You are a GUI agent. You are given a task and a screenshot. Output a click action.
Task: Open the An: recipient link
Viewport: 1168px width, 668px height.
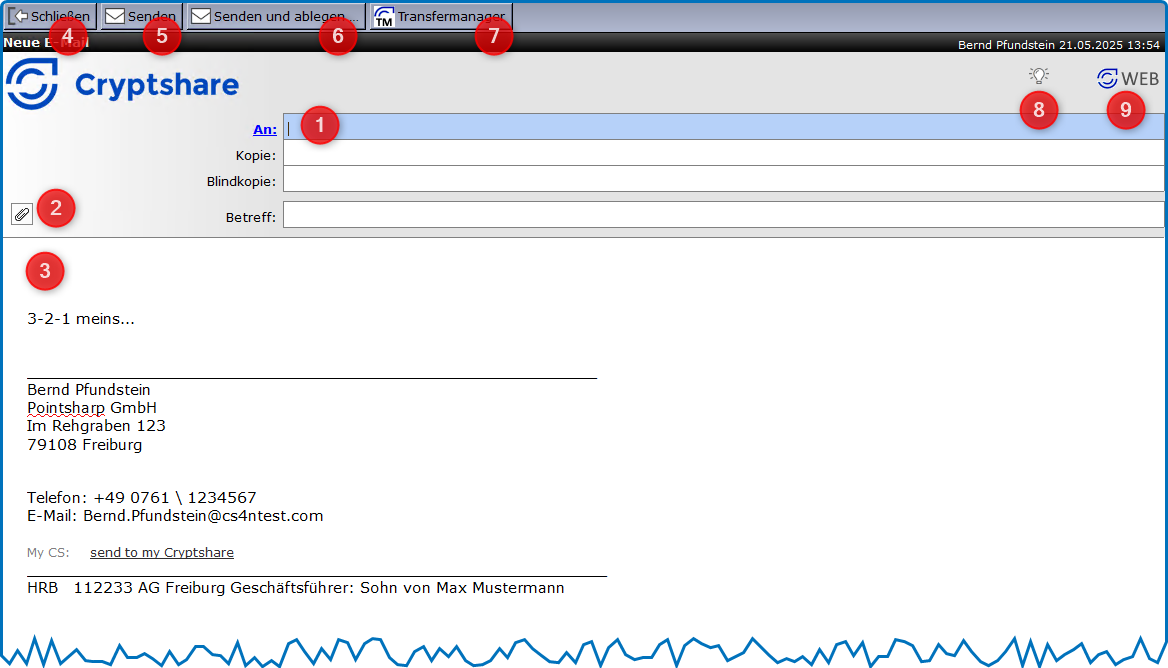click(264, 129)
